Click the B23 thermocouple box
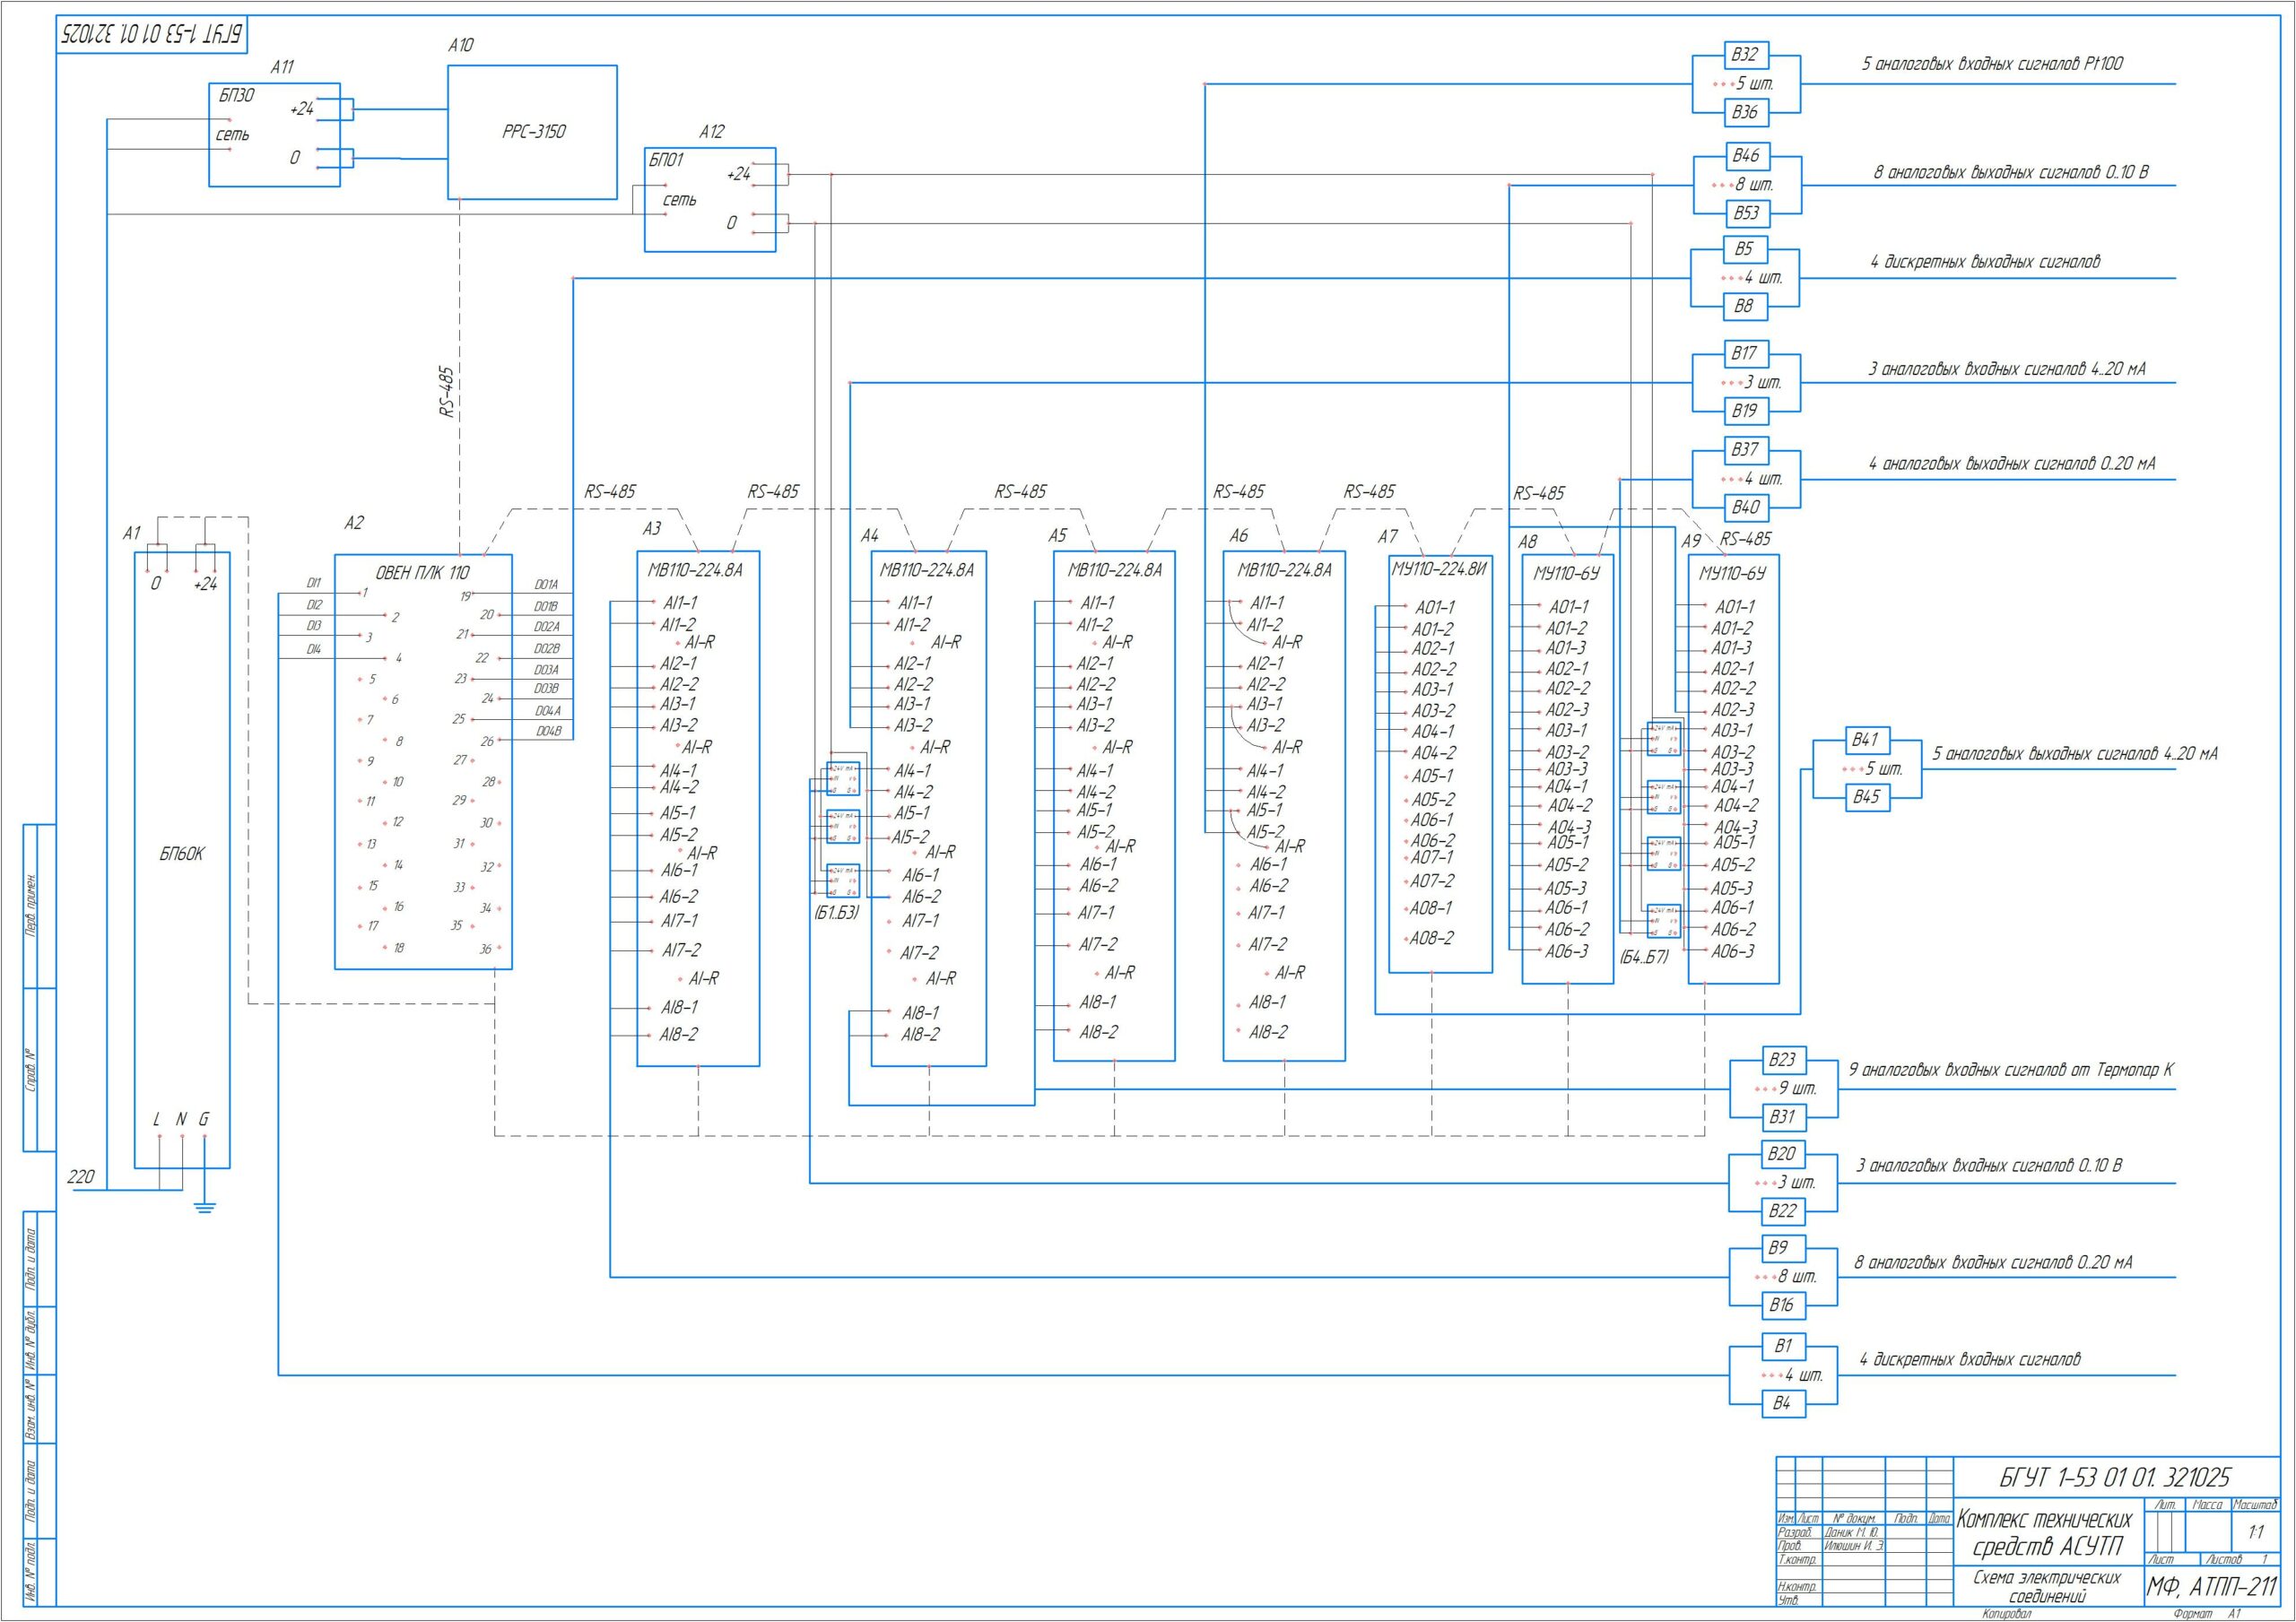2296x1622 pixels. click(x=1782, y=1060)
